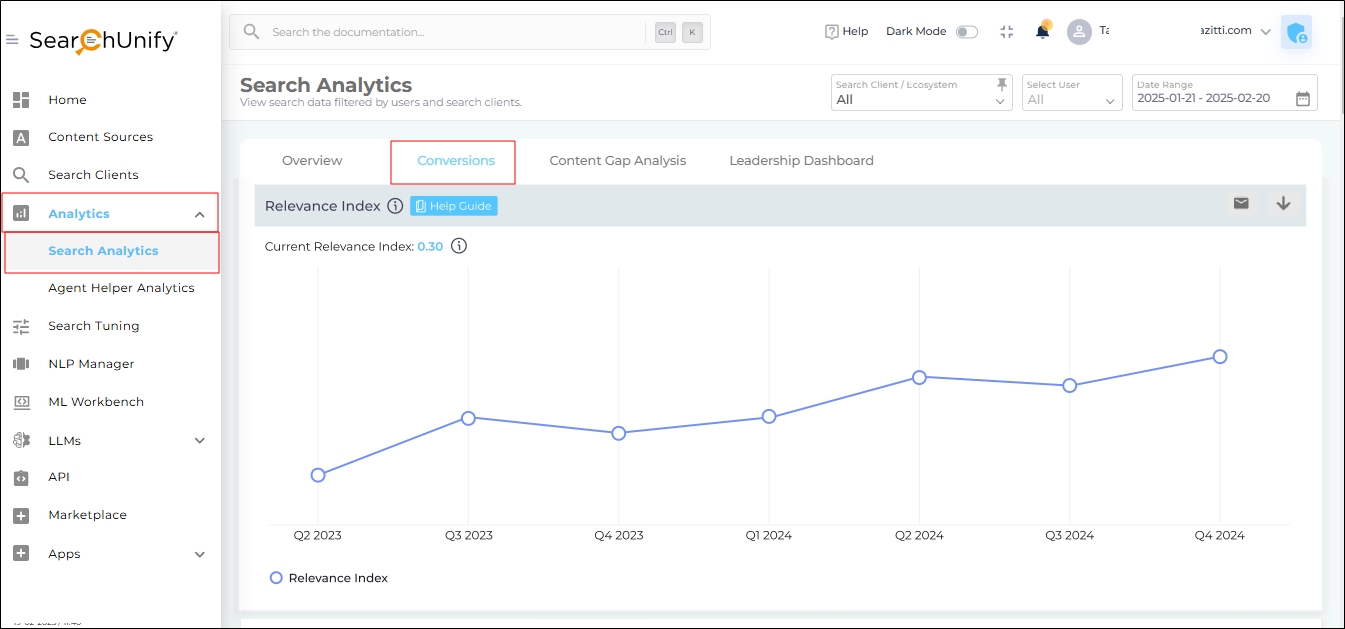Click info icon next to Relevance Index title
Image resolution: width=1345 pixels, height=629 pixels.
tap(395, 206)
